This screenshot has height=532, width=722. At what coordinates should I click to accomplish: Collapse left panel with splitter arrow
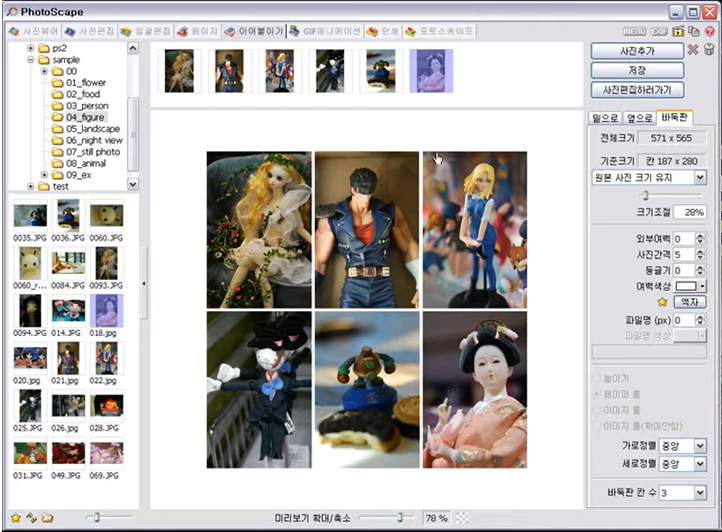pos(144,284)
